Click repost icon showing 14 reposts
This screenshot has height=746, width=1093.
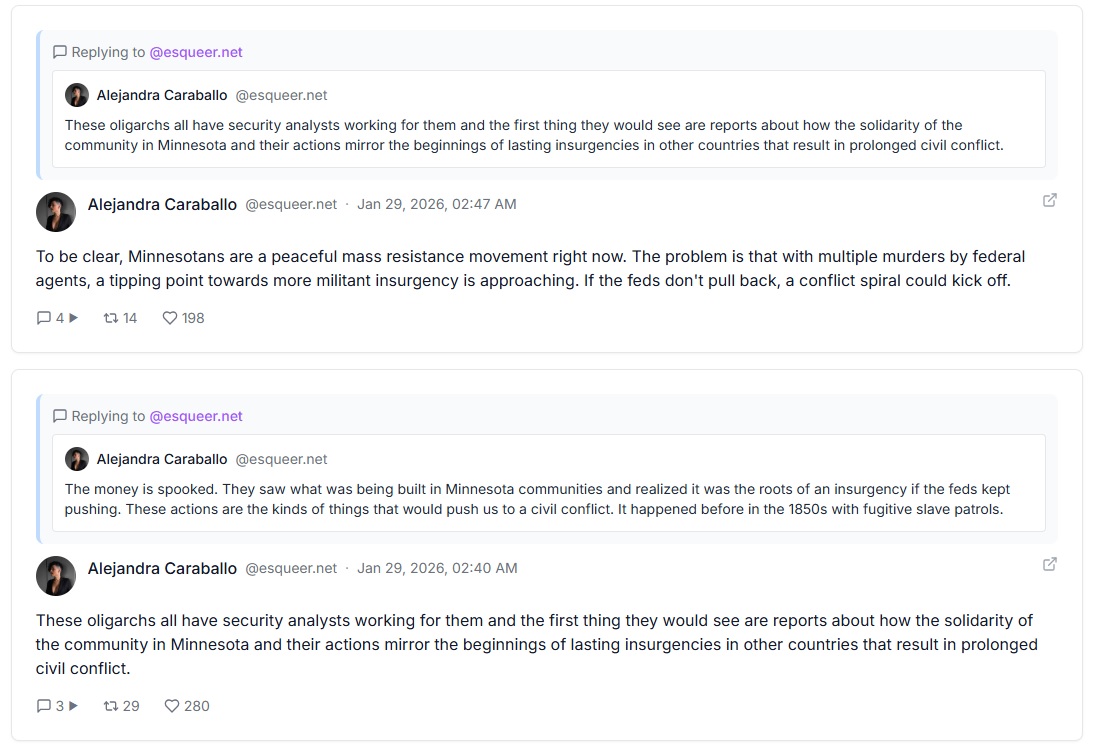111,318
